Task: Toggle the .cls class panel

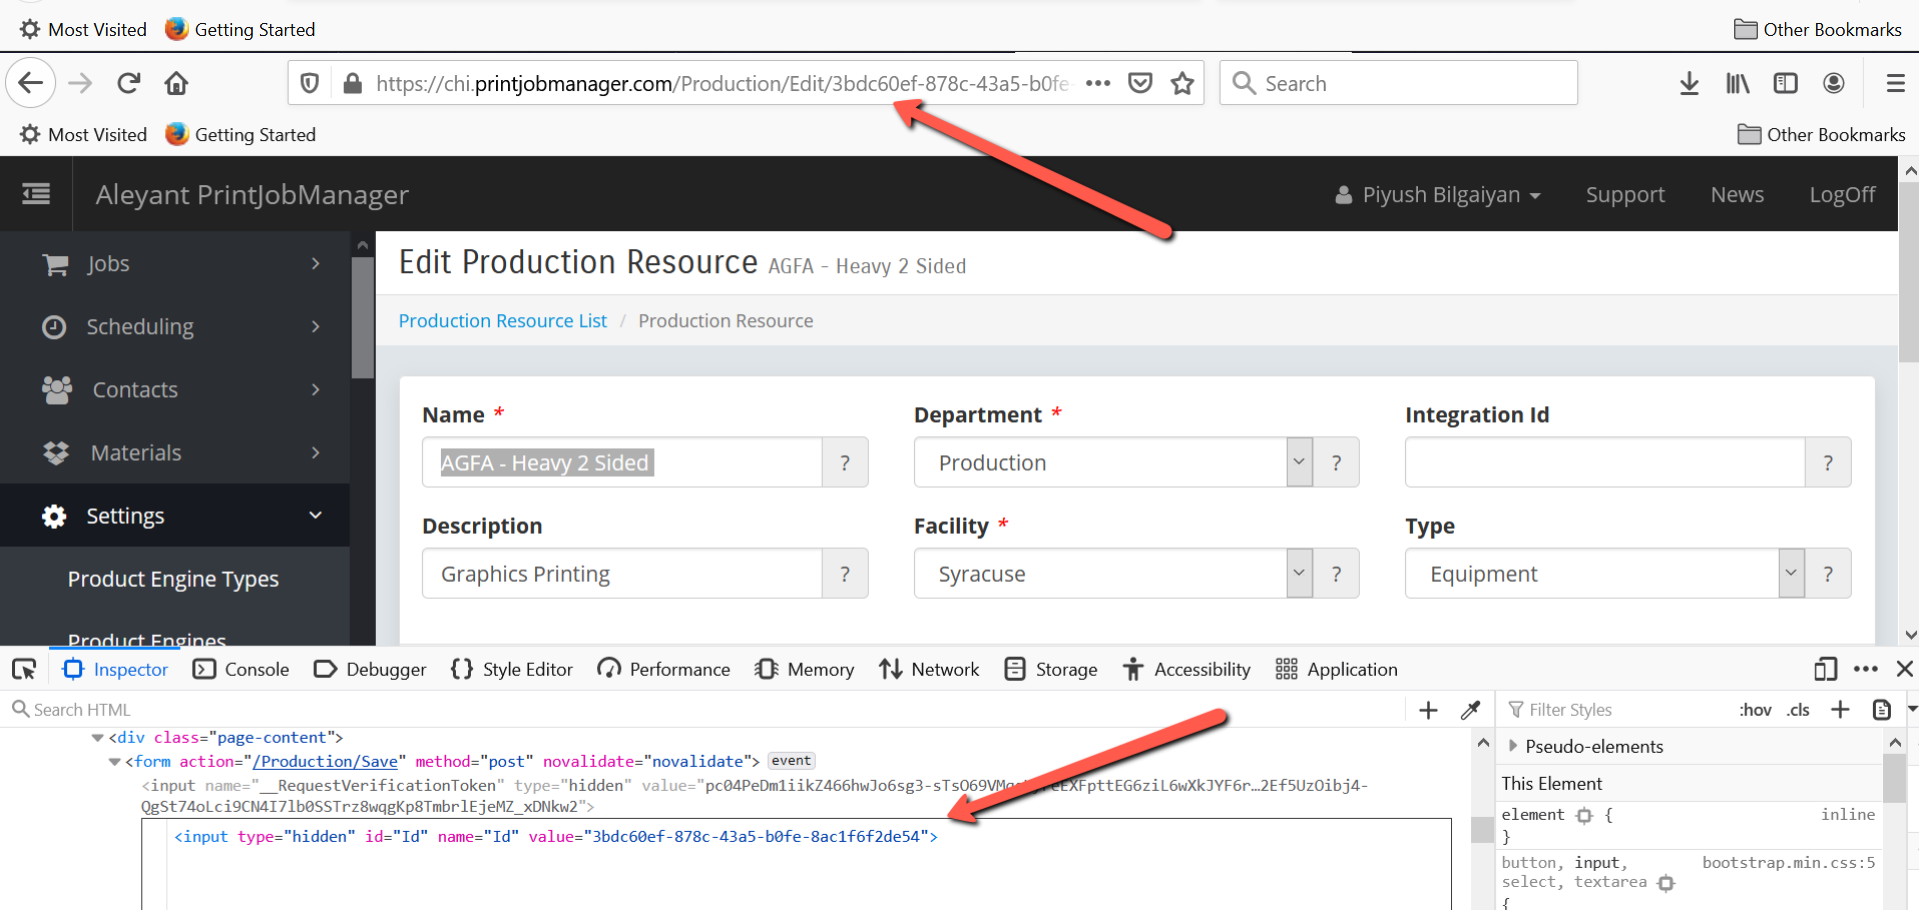Action: click(1798, 710)
